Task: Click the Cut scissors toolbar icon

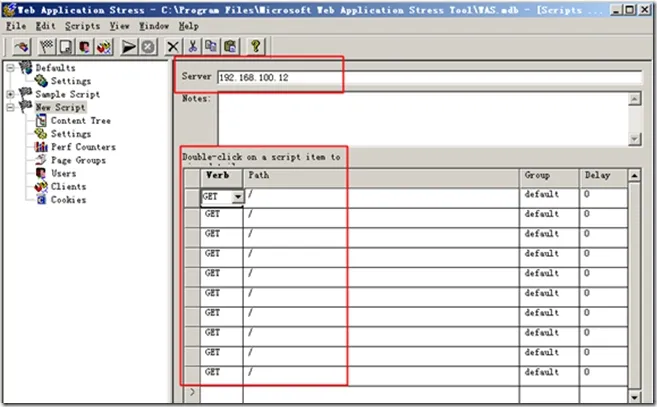Action: 192,47
